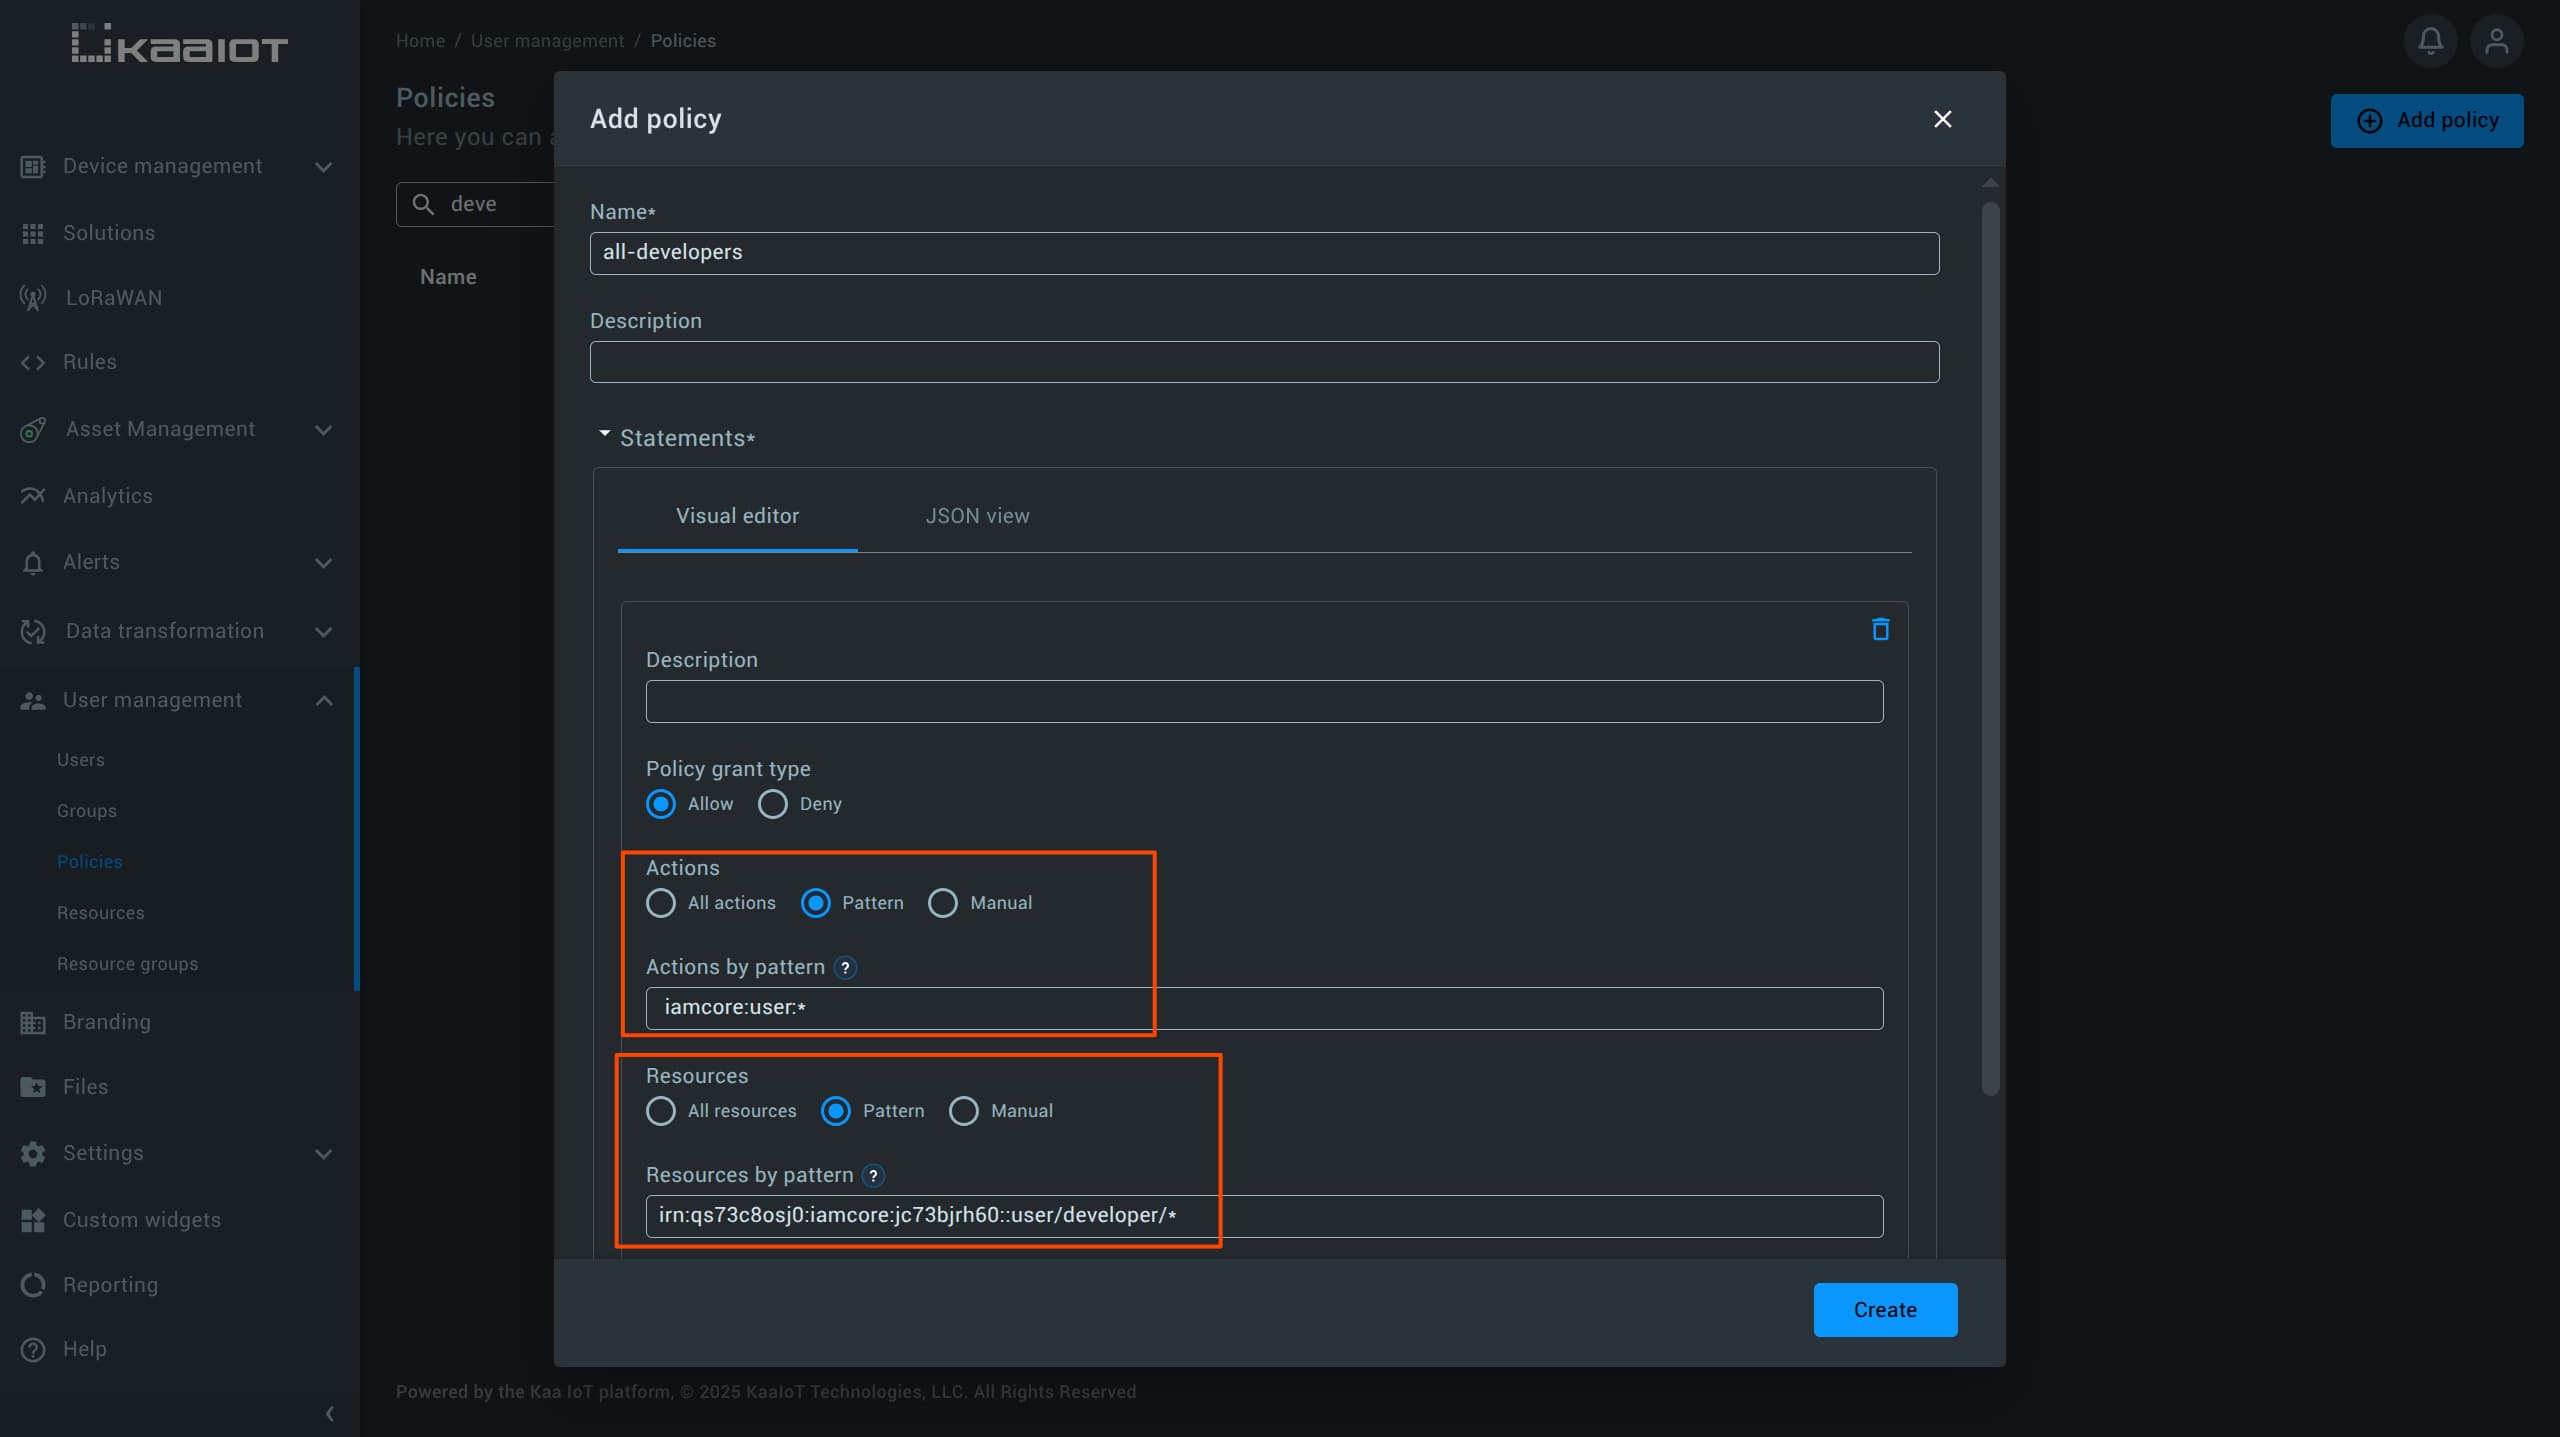The height and width of the screenshot is (1437, 2560).
Task: Select the Deny policy grant type
Action: click(x=771, y=804)
